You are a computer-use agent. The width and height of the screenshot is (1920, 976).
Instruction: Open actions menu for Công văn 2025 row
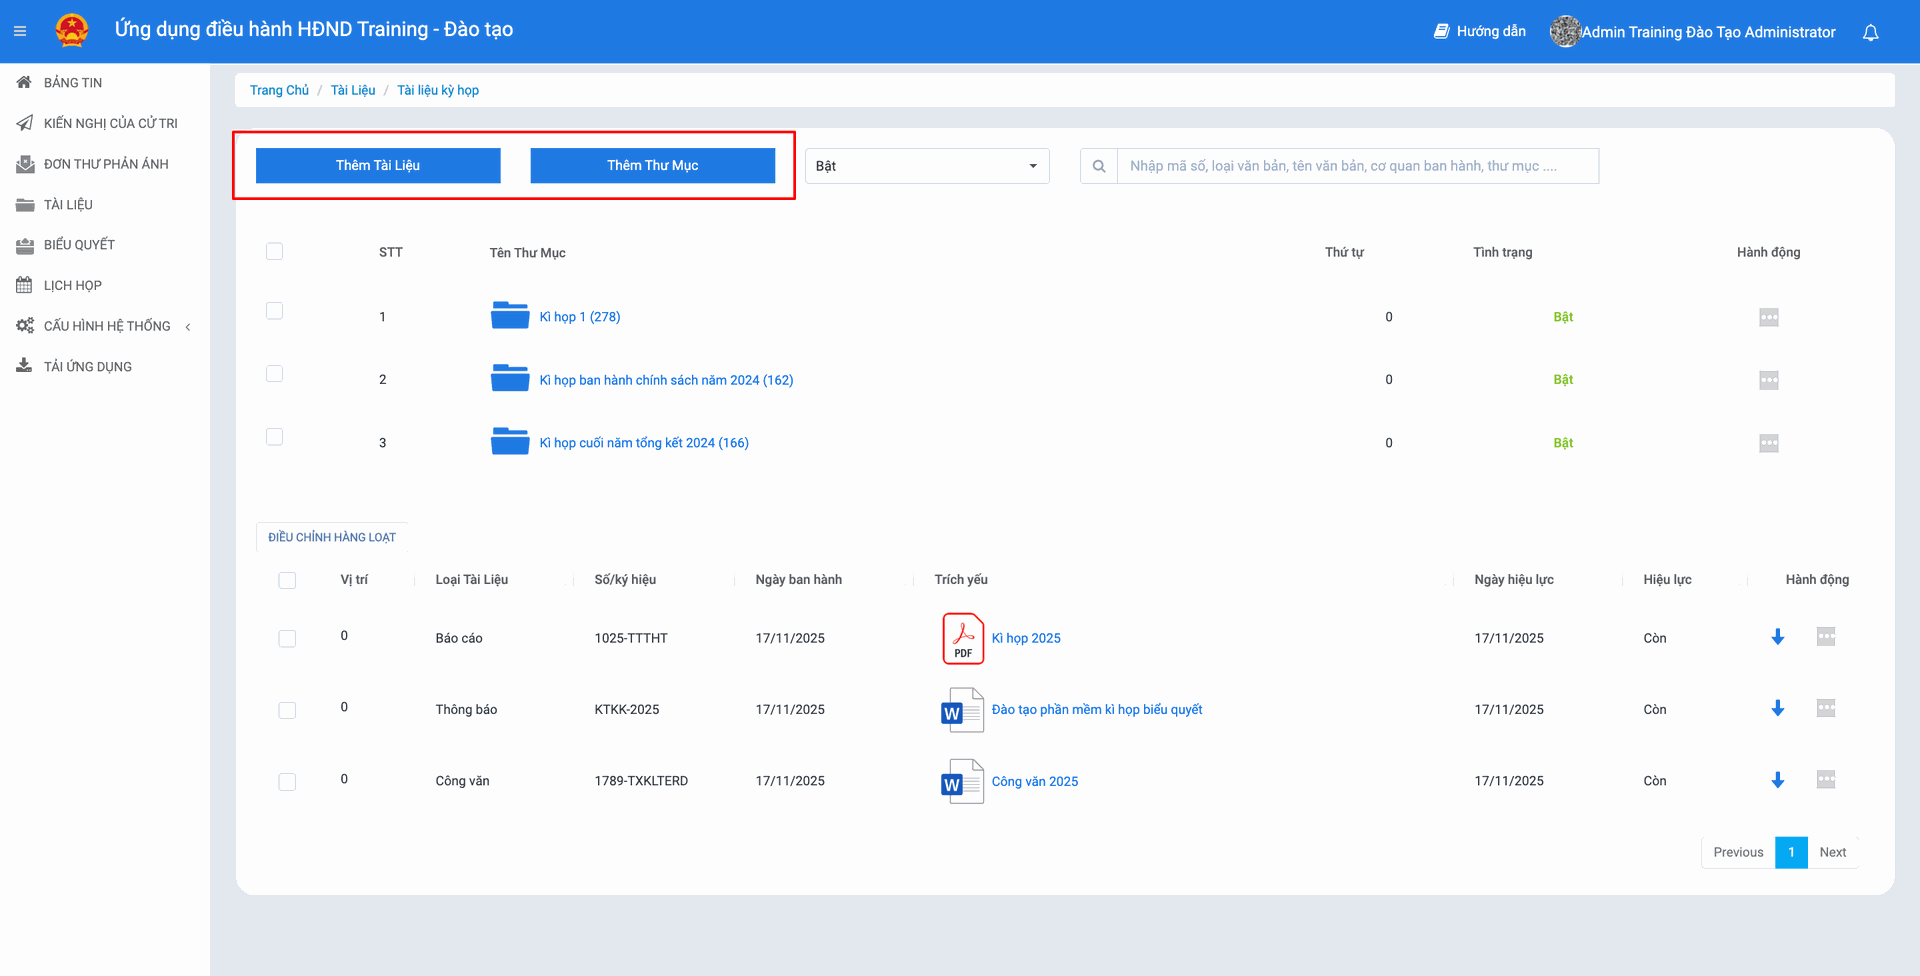click(1825, 780)
